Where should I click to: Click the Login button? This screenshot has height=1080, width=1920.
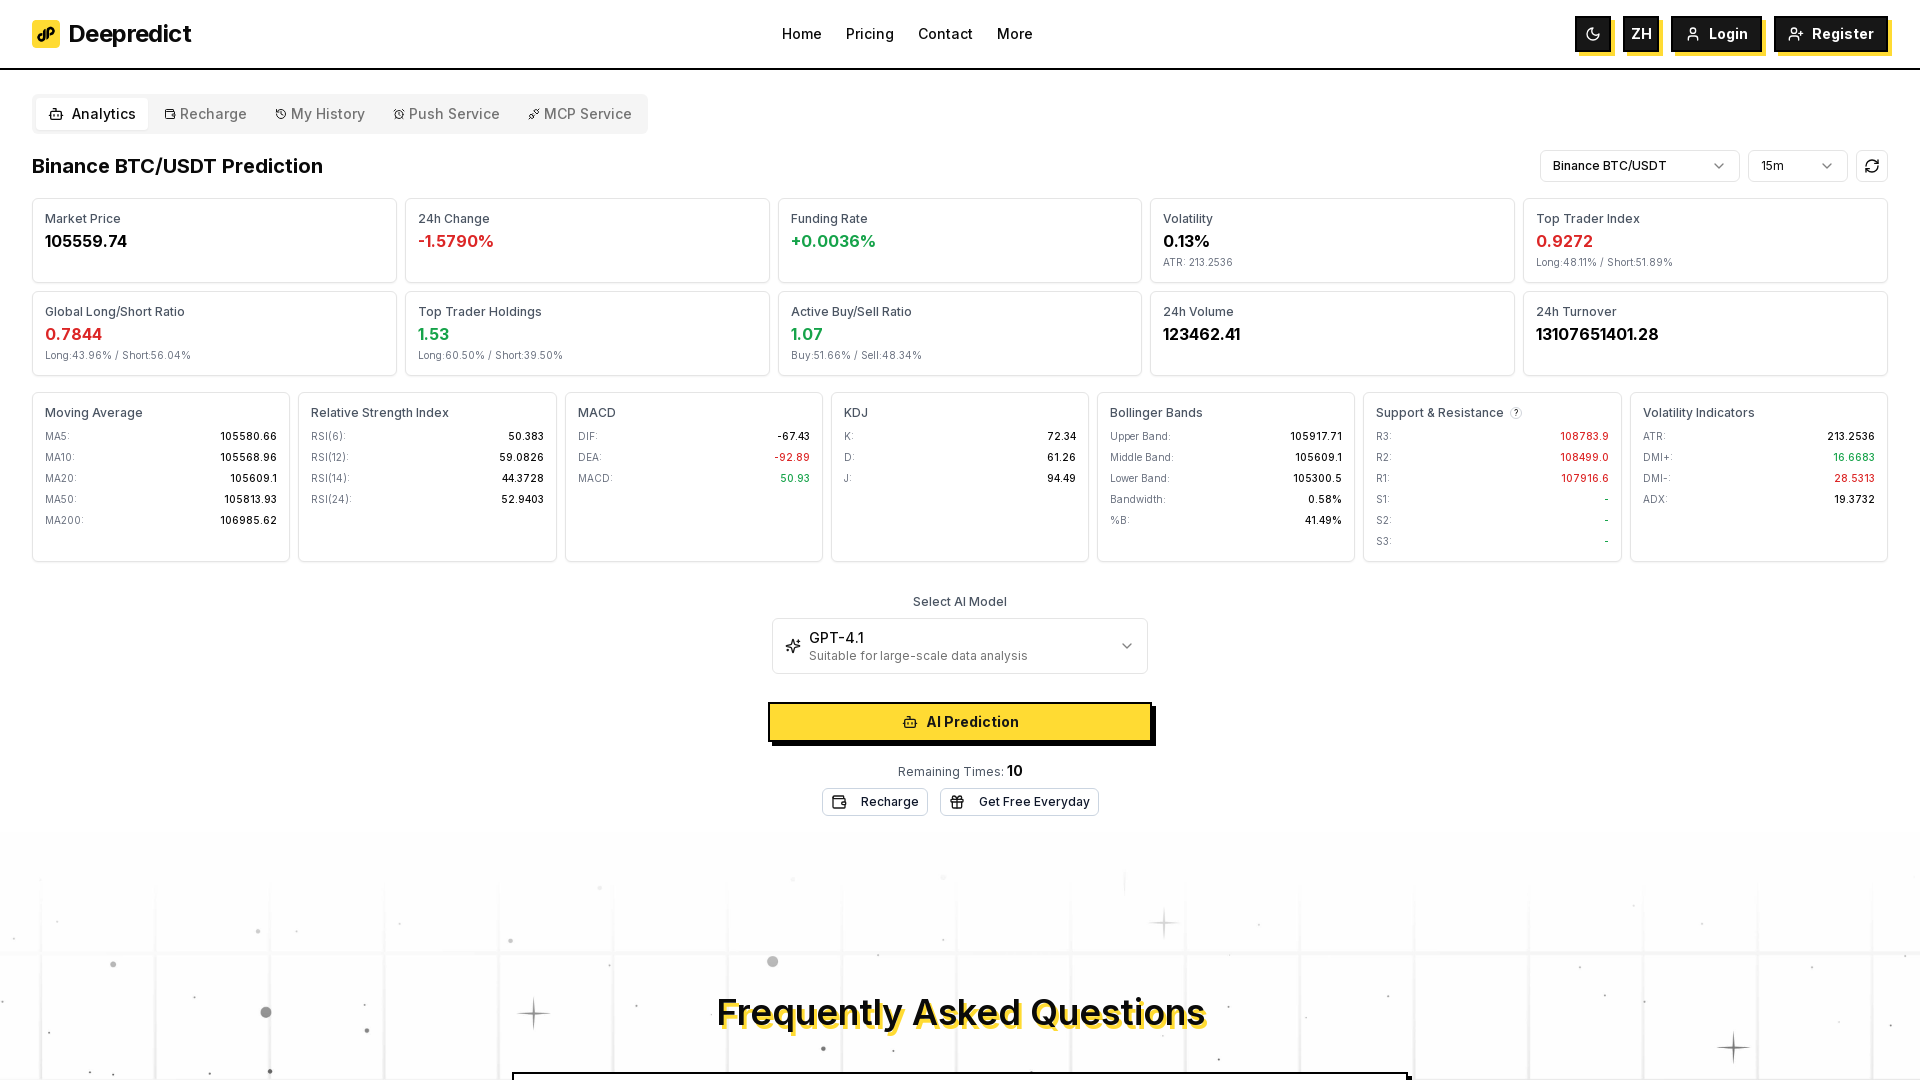pos(1716,34)
